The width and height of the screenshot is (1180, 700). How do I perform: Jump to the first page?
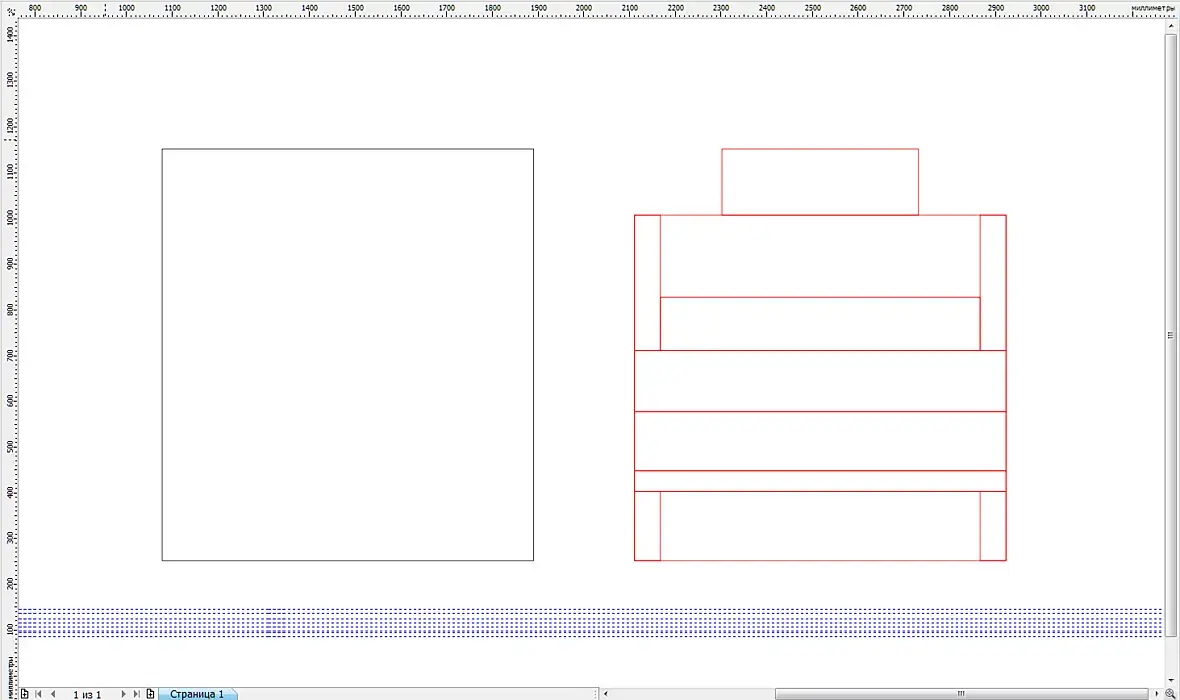click(38, 694)
